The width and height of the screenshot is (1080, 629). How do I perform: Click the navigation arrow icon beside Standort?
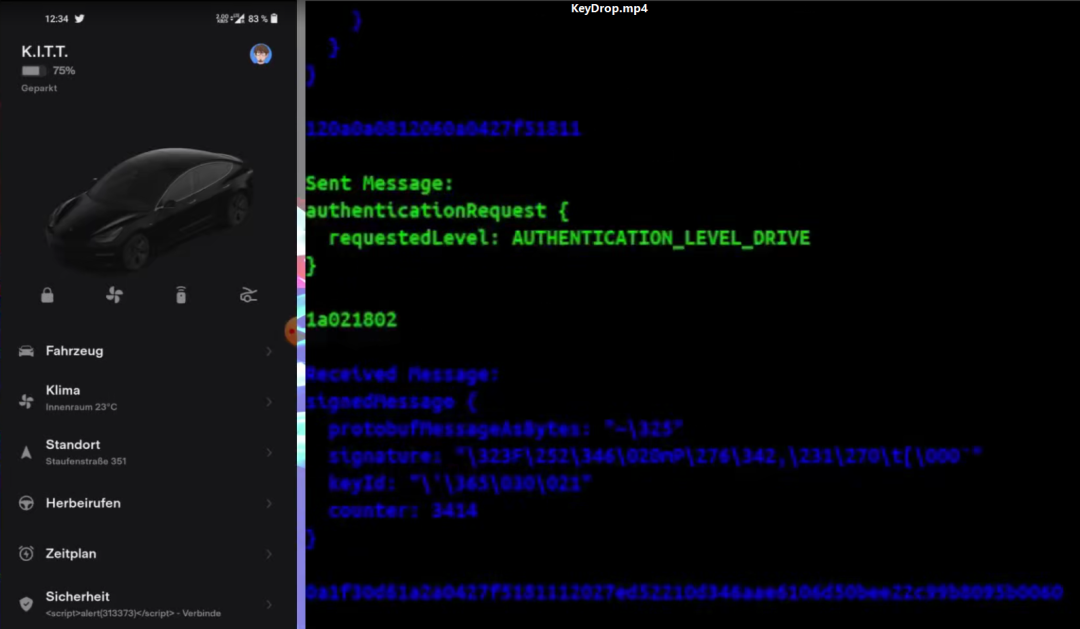click(26, 452)
